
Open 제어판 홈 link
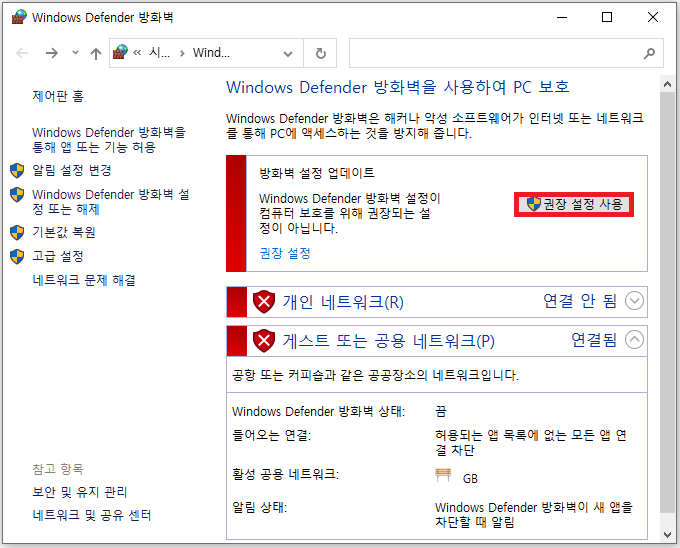(x=58, y=96)
